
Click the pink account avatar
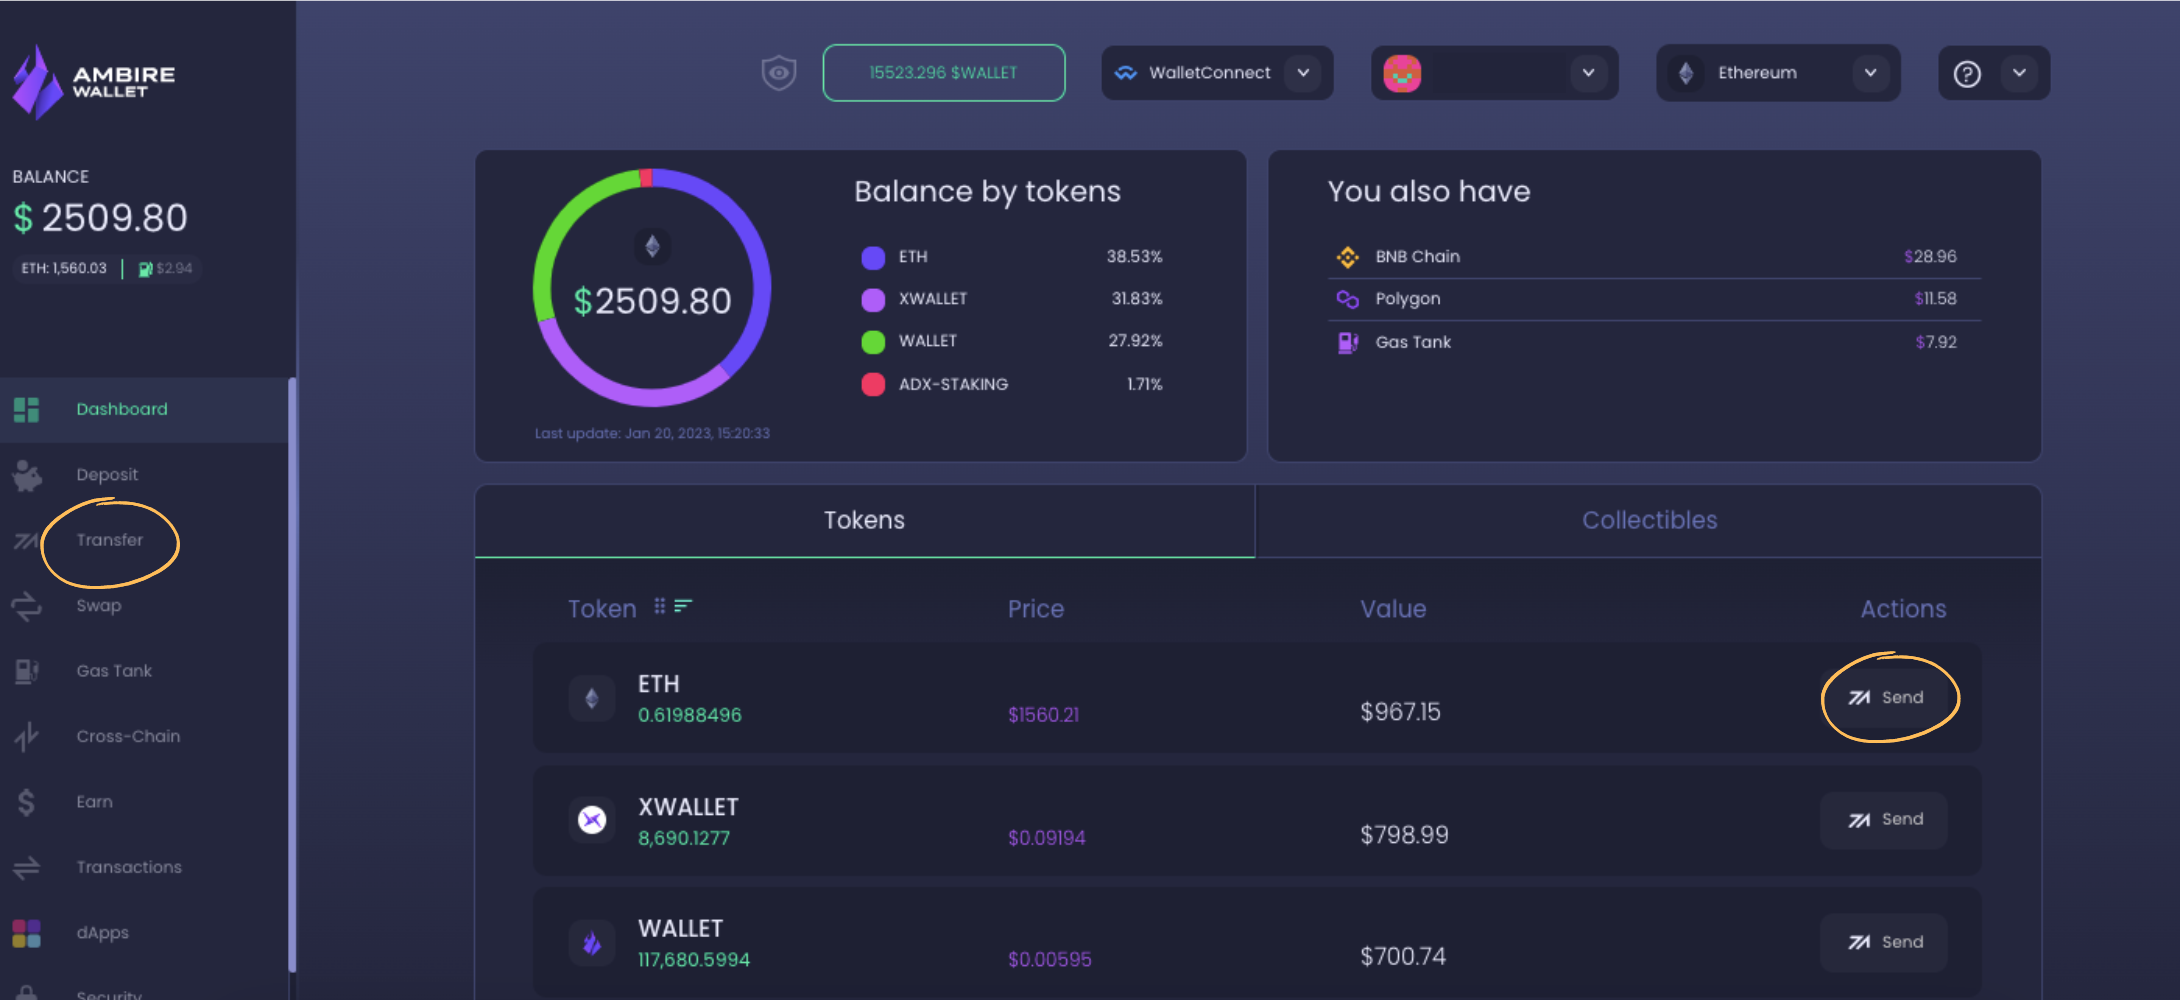point(1402,73)
